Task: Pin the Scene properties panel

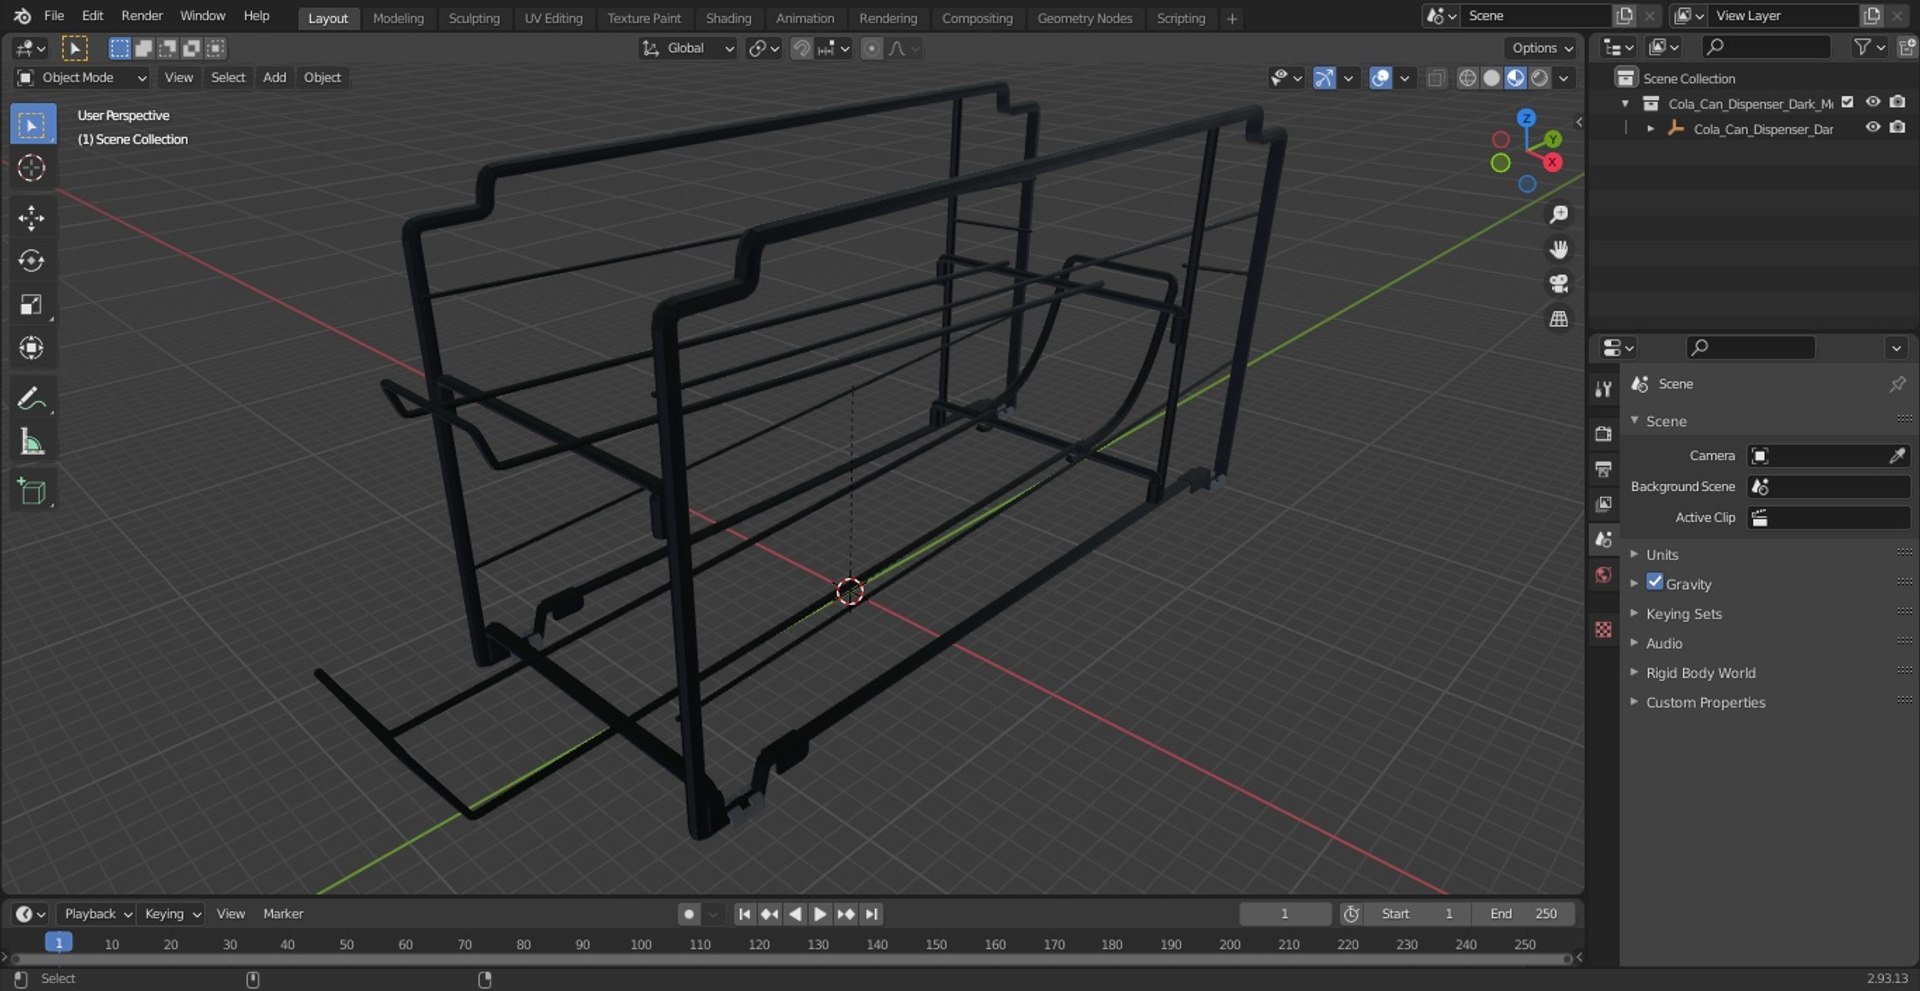Action: [x=1897, y=384]
